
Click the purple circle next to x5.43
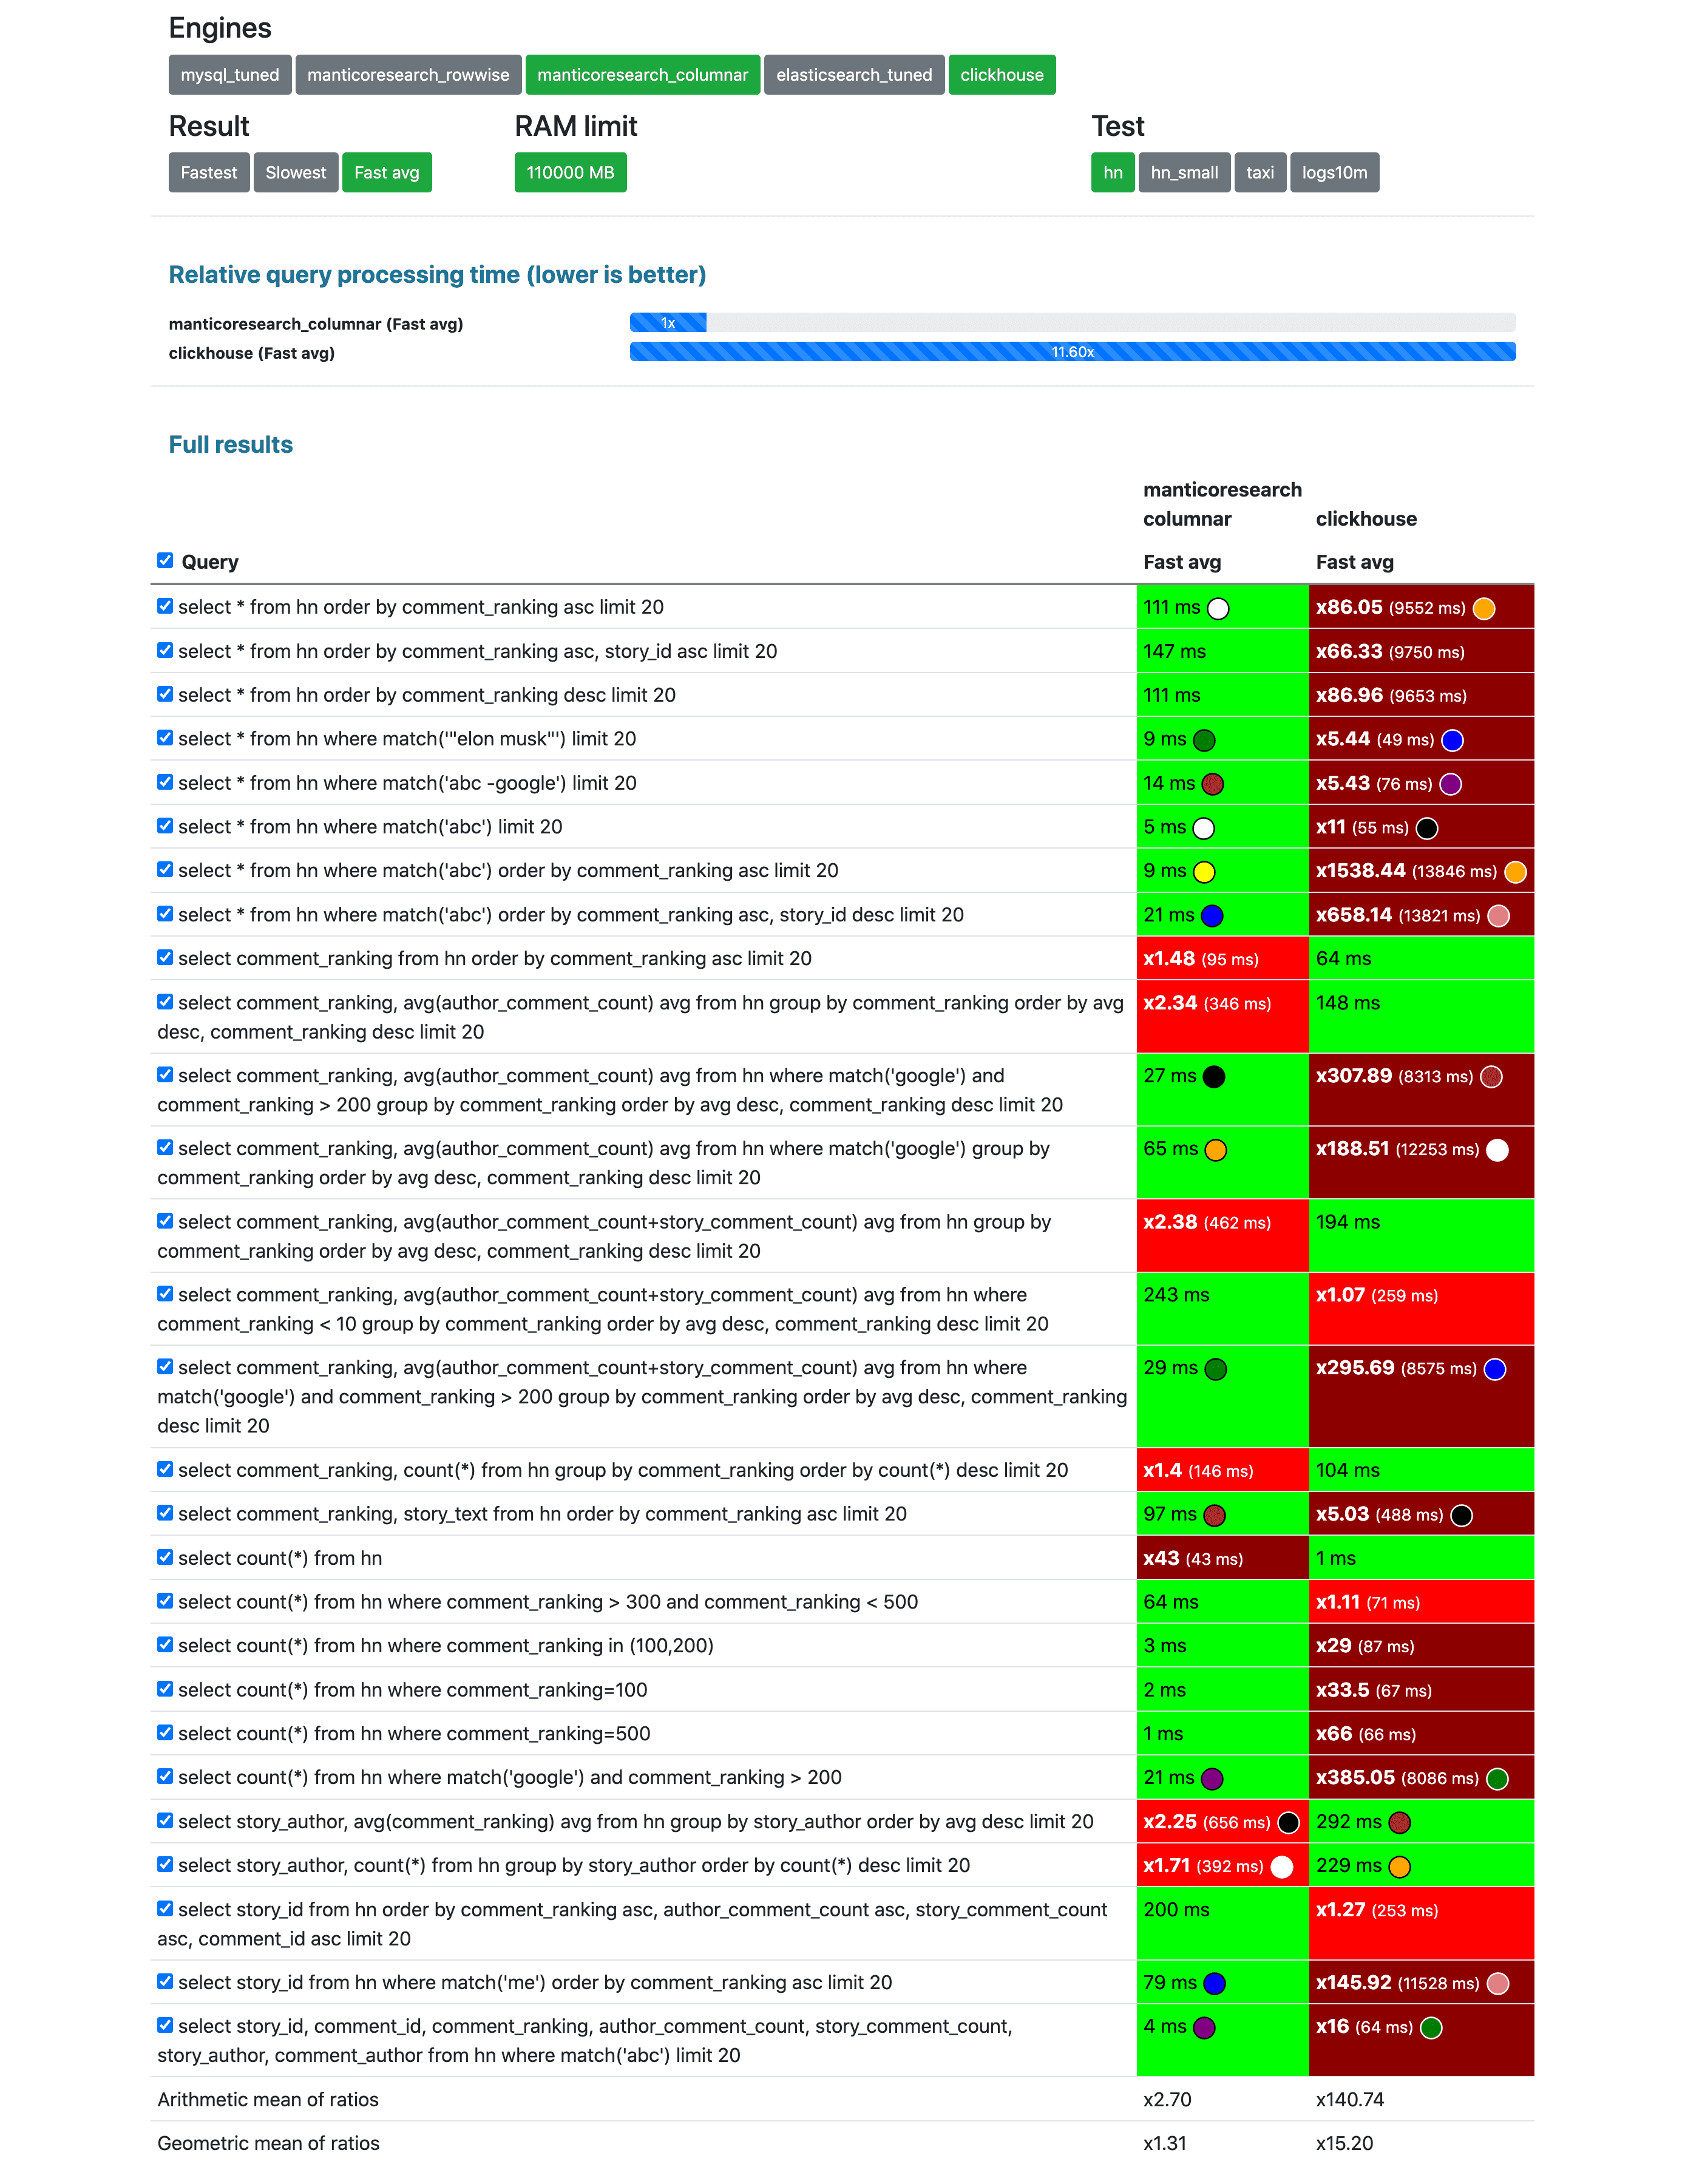tap(1450, 784)
